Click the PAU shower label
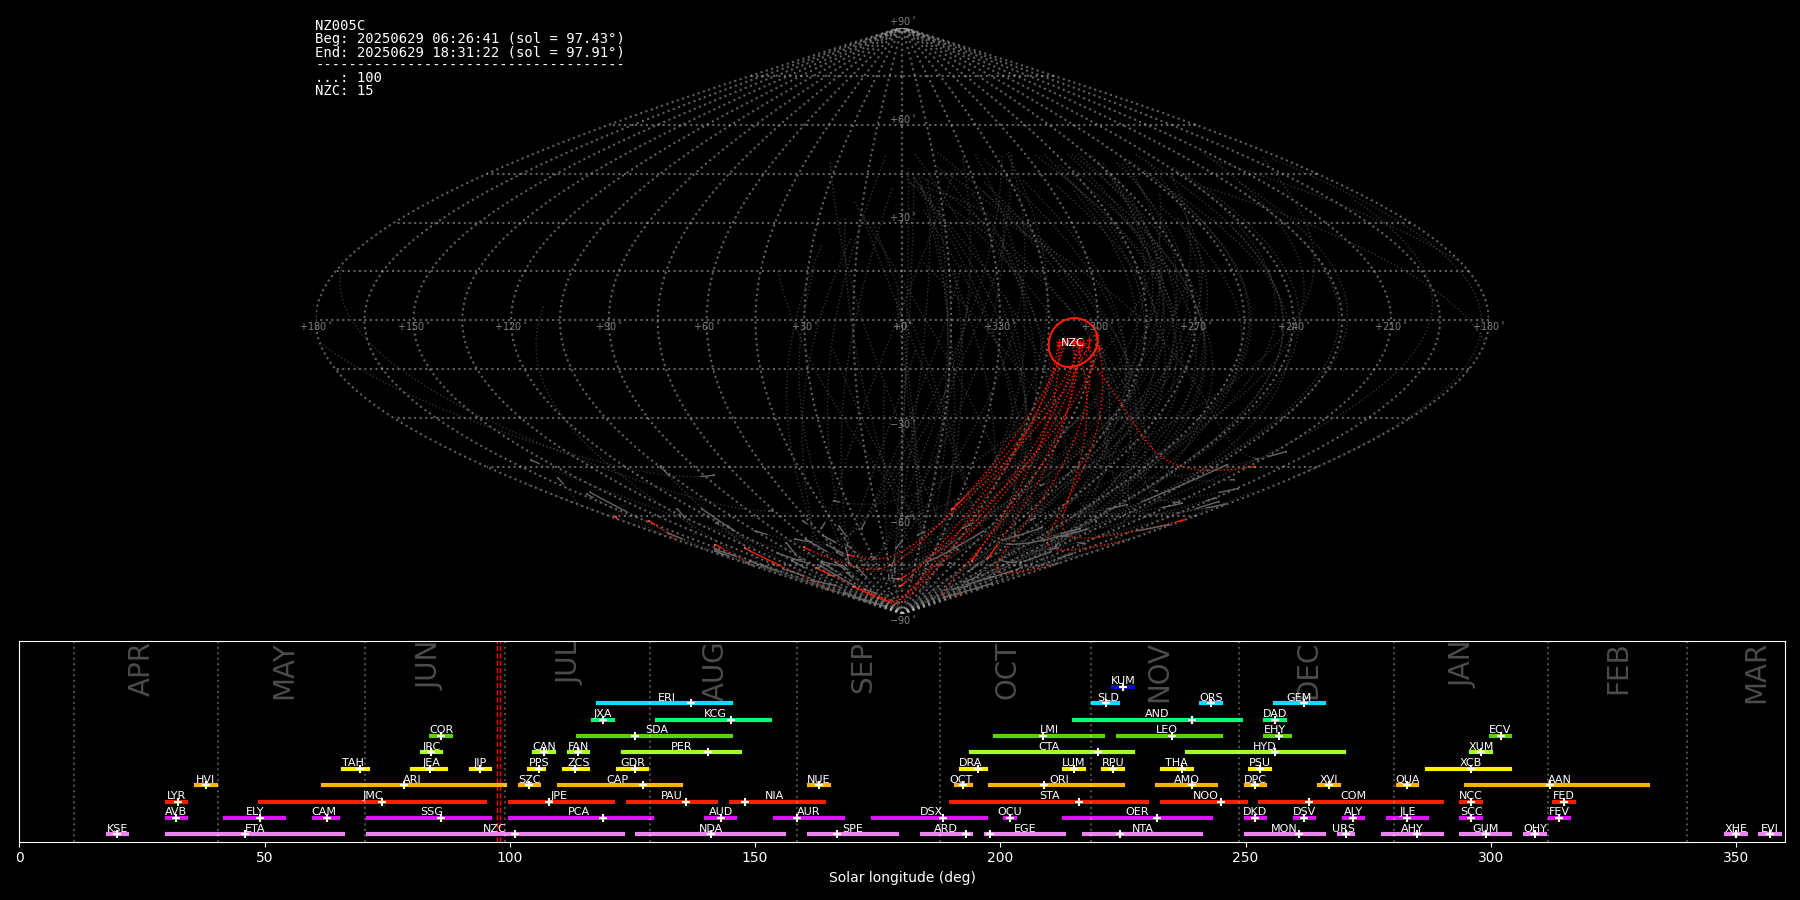This screenshot has width=1800, height=900. click(671, 796)
